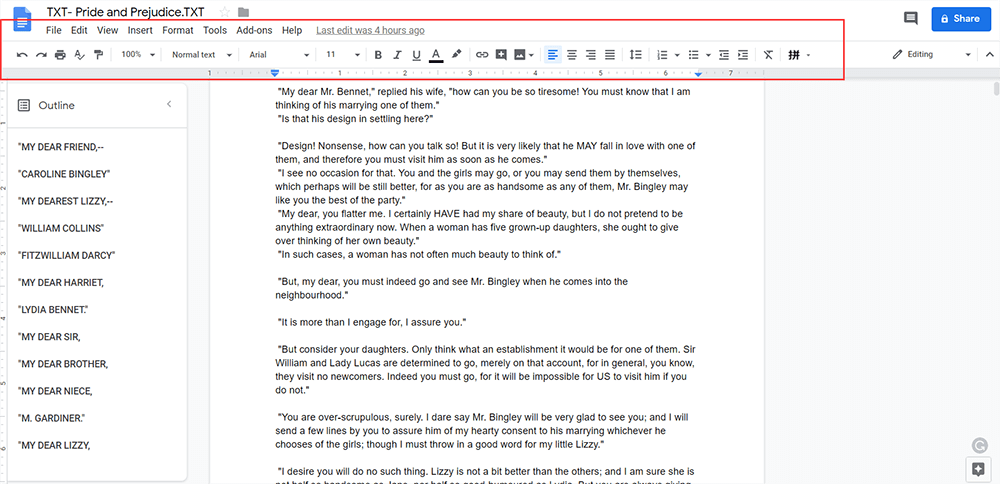Open the text color picker
The height and width of the screenshot is (484, 1000).
435,55
